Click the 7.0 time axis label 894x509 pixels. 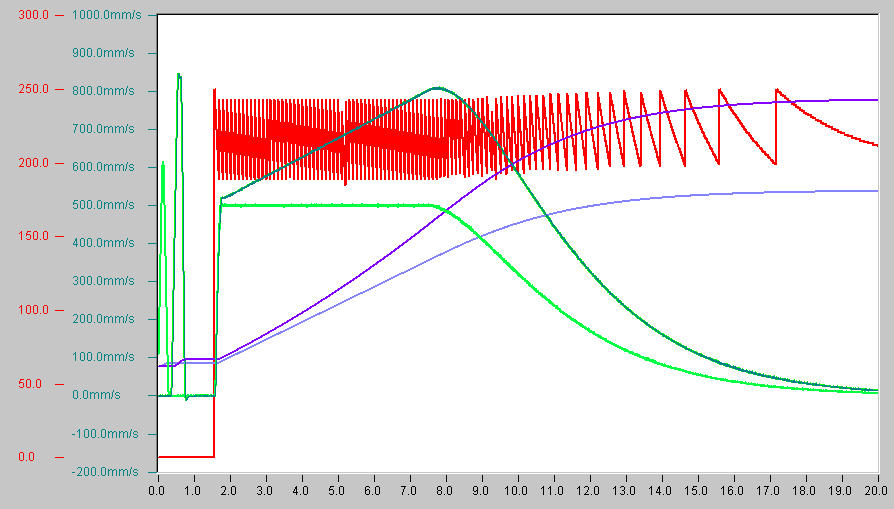point(409,491)
